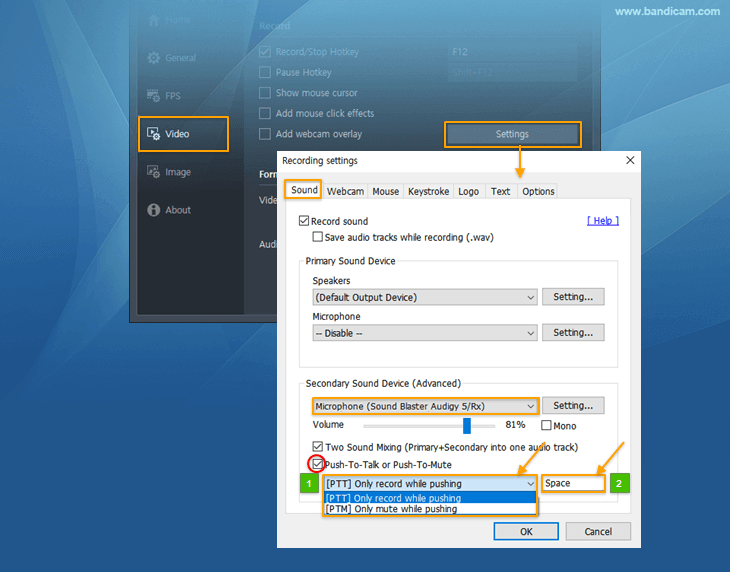Open the FPS section in sidebar

pyautogui.click(x=164, y=96)
